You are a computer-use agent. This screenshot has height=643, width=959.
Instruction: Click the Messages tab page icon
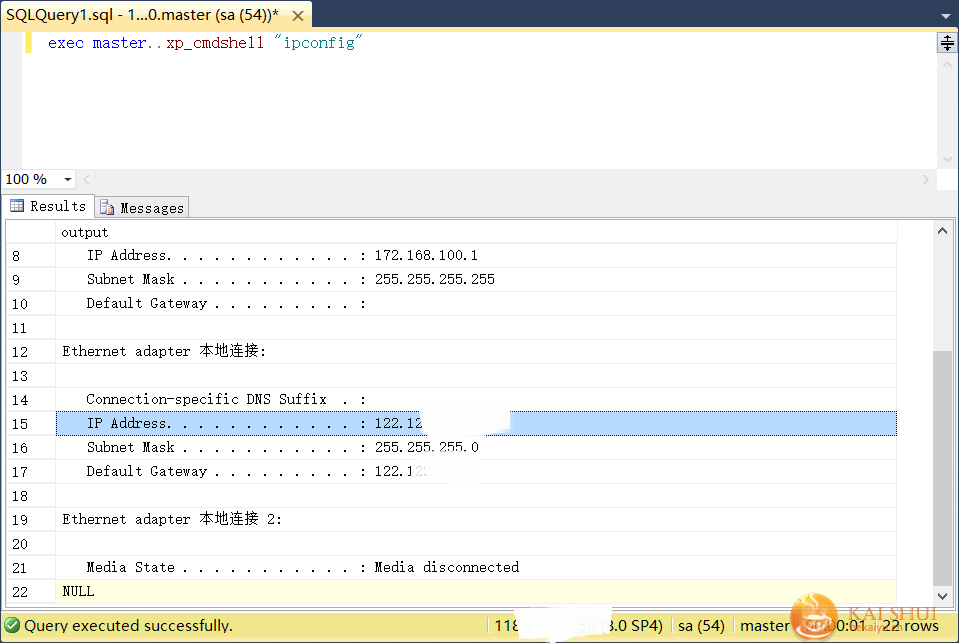point(106,207)
